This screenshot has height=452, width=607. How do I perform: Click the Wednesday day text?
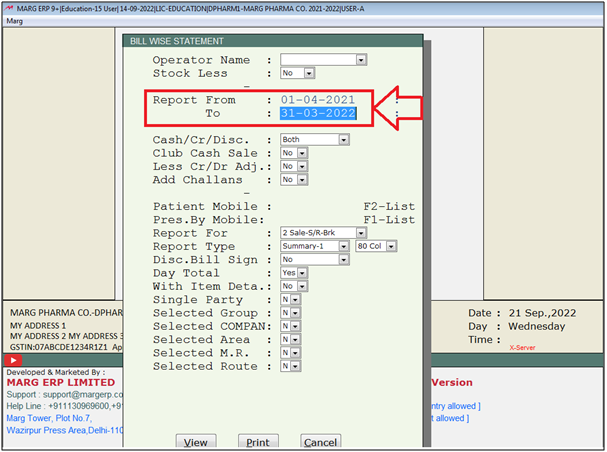[537, 326]
